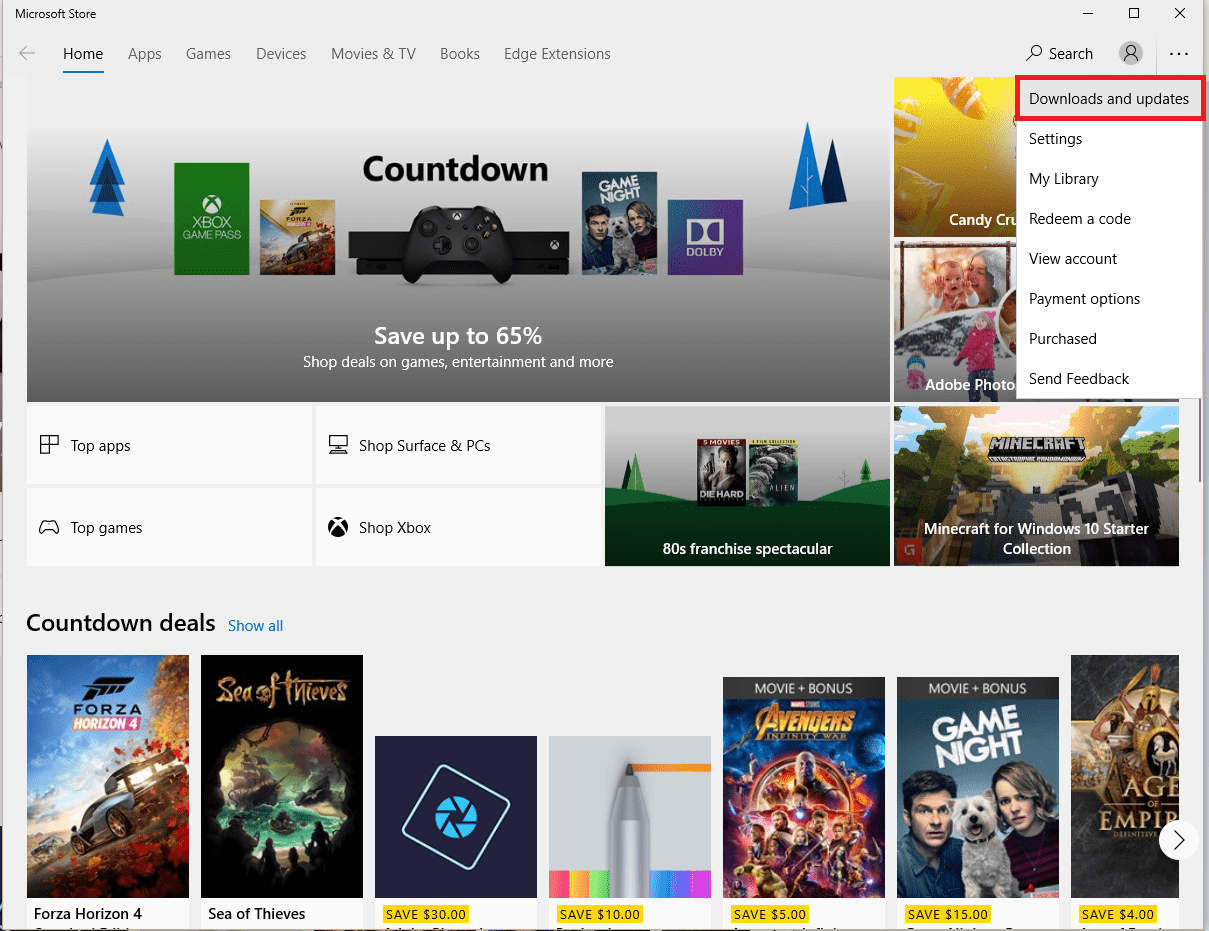Select My Library menu entry
1209x931 pixels.
pyautogui.click(x=1109, y=179)
